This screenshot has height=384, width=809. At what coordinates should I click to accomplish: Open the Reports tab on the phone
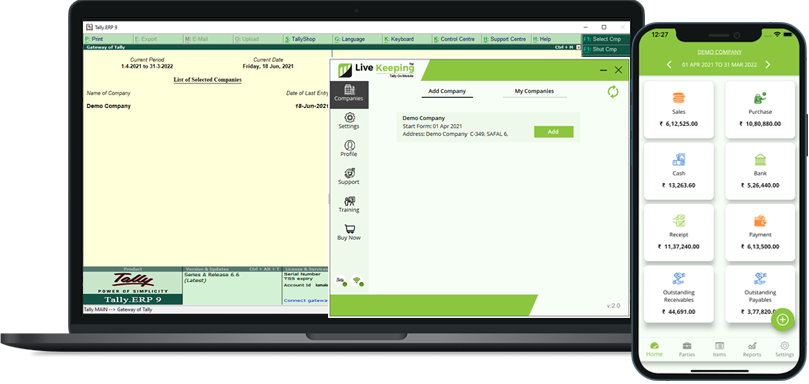[x=752, y=349]
